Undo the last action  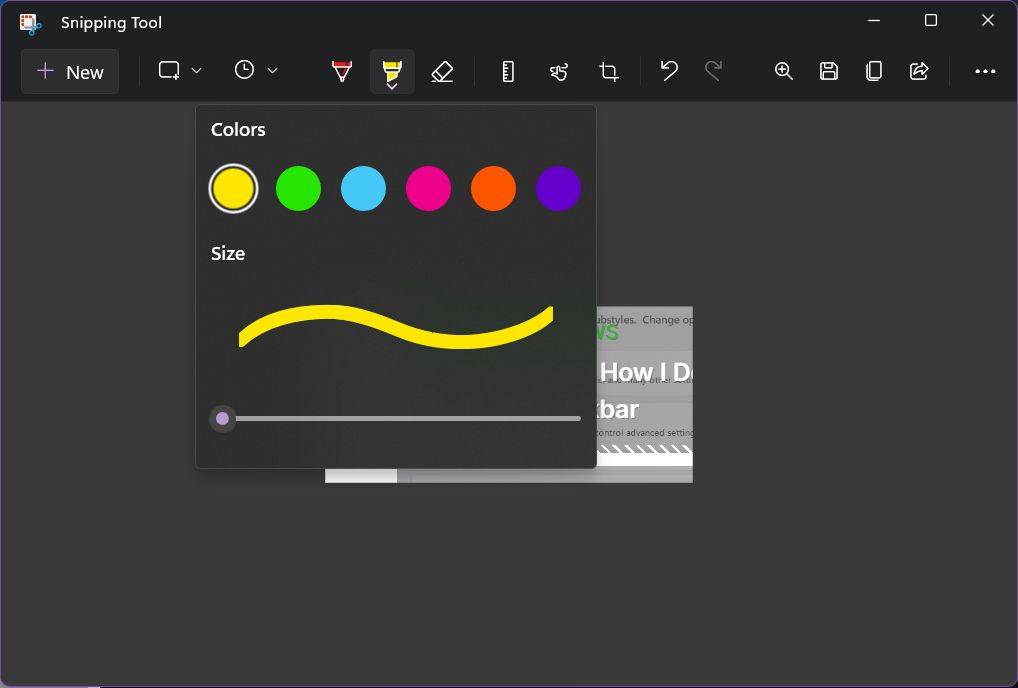click(669, 71)
